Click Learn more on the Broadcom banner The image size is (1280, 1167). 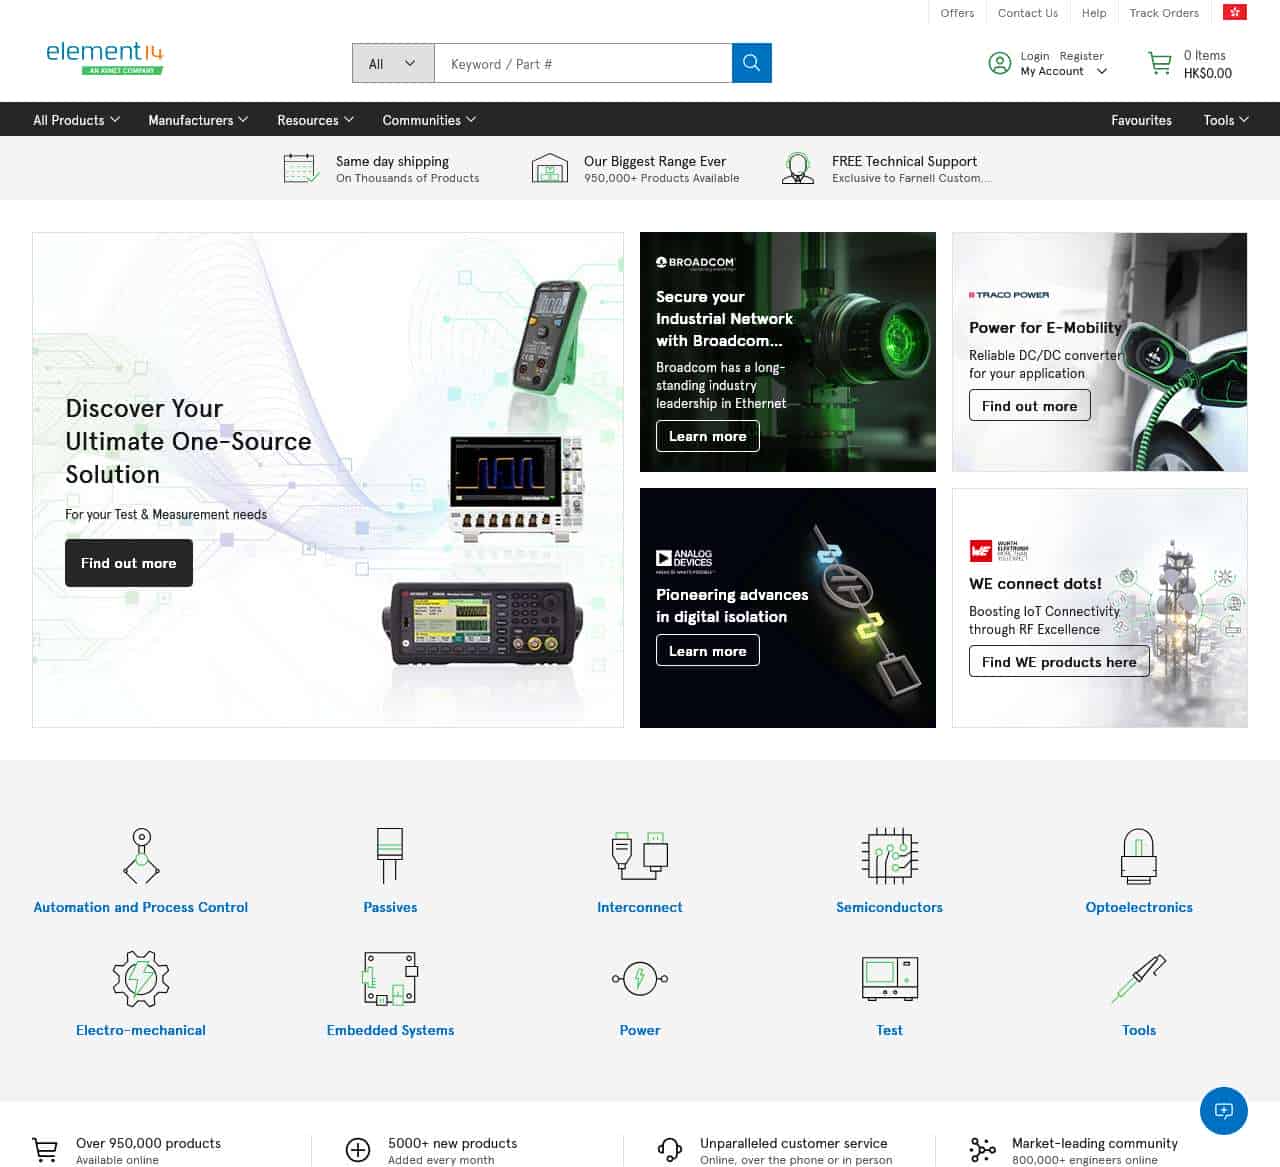point(708,436)
